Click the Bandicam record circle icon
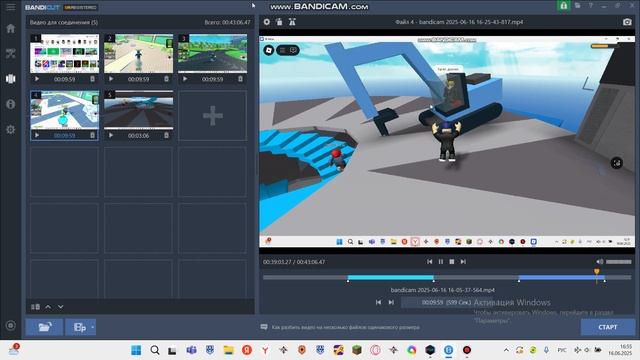Screen dimensions: 640x360 11,325
